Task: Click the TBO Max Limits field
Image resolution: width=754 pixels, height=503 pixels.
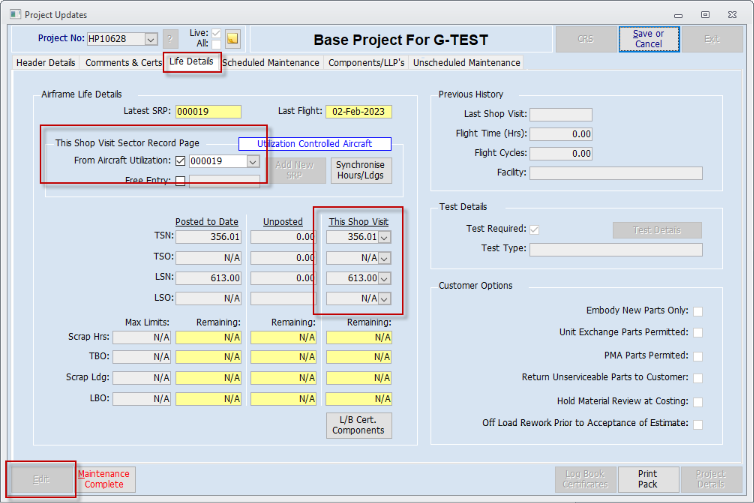Action: point(141,357)
